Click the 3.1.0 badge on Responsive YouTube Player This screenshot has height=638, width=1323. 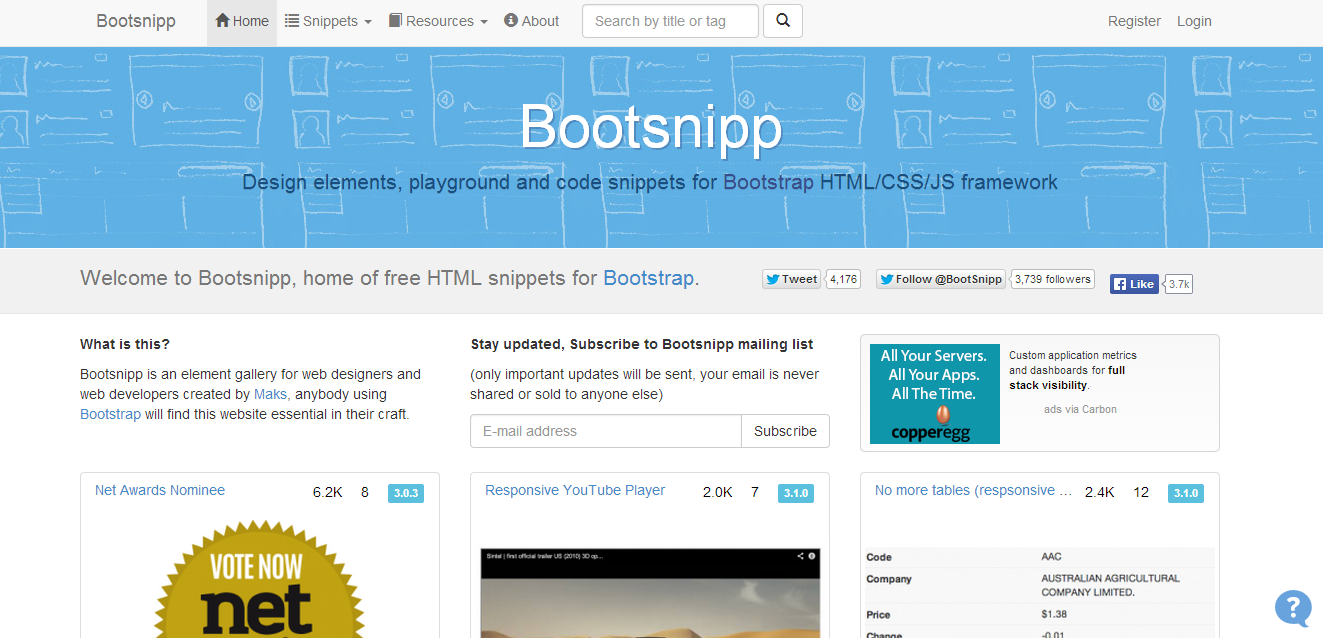coord(796,493)
